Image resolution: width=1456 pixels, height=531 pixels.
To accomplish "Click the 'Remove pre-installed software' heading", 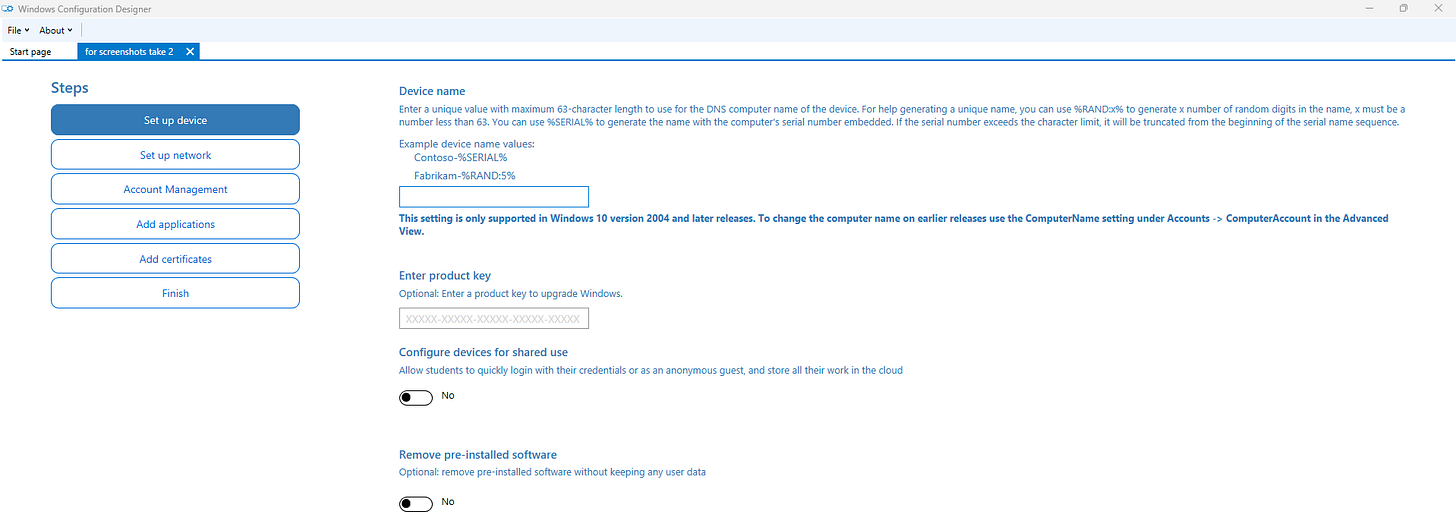I will pos(478,454).
